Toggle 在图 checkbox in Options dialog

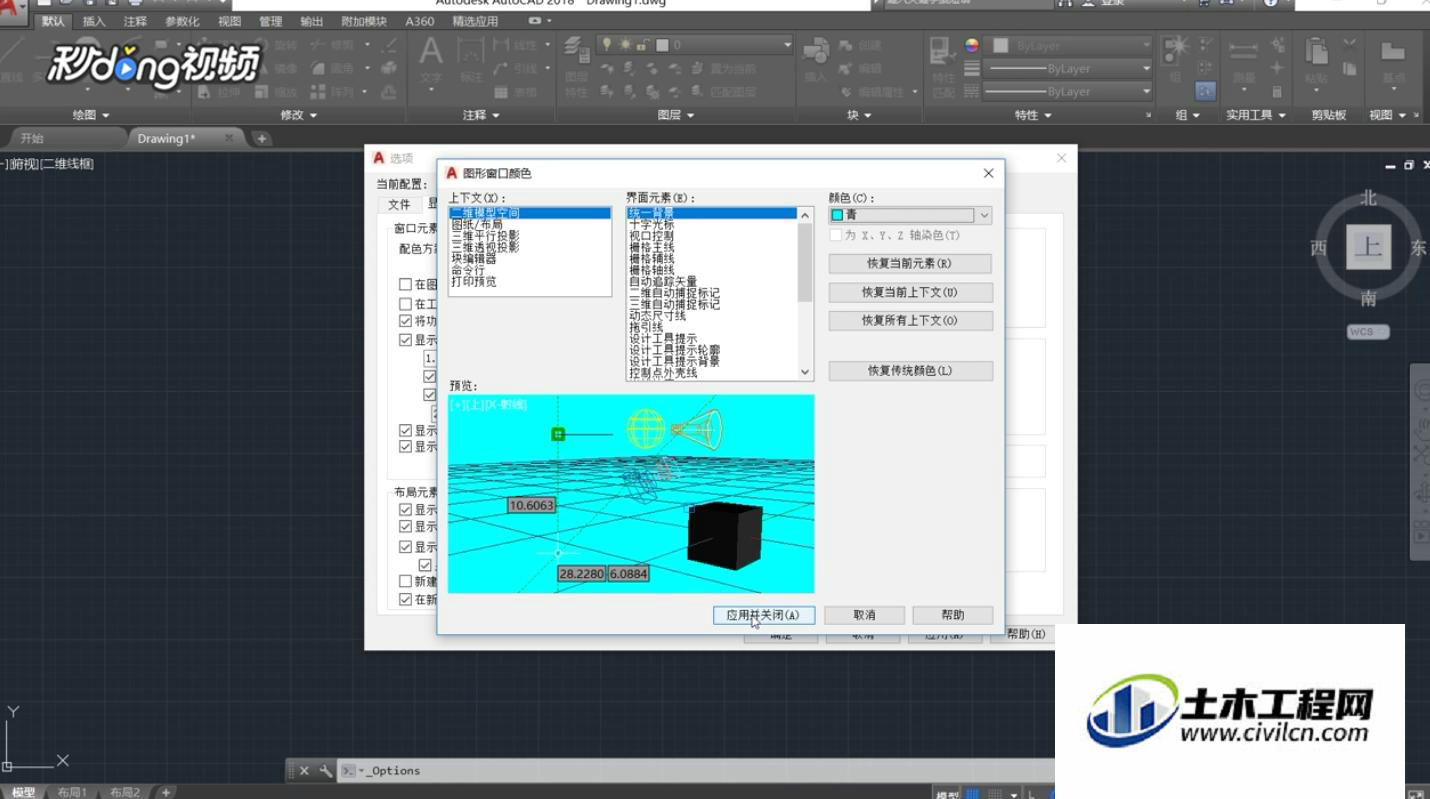[x=405, y=285]
